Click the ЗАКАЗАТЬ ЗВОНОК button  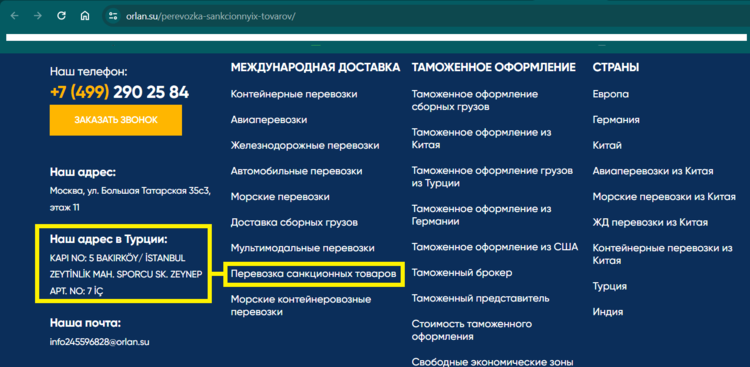pos(116,120)
